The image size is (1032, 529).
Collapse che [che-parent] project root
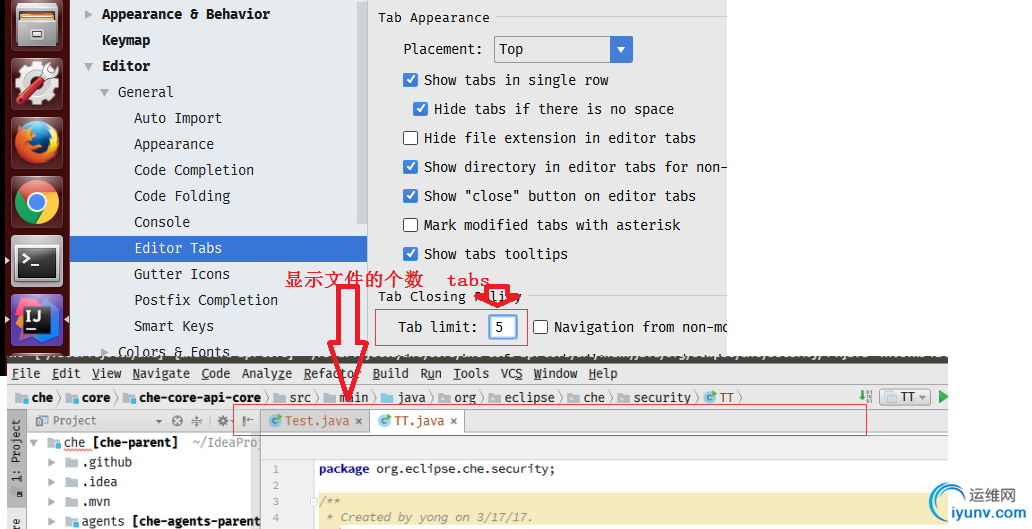click(34, 443)
